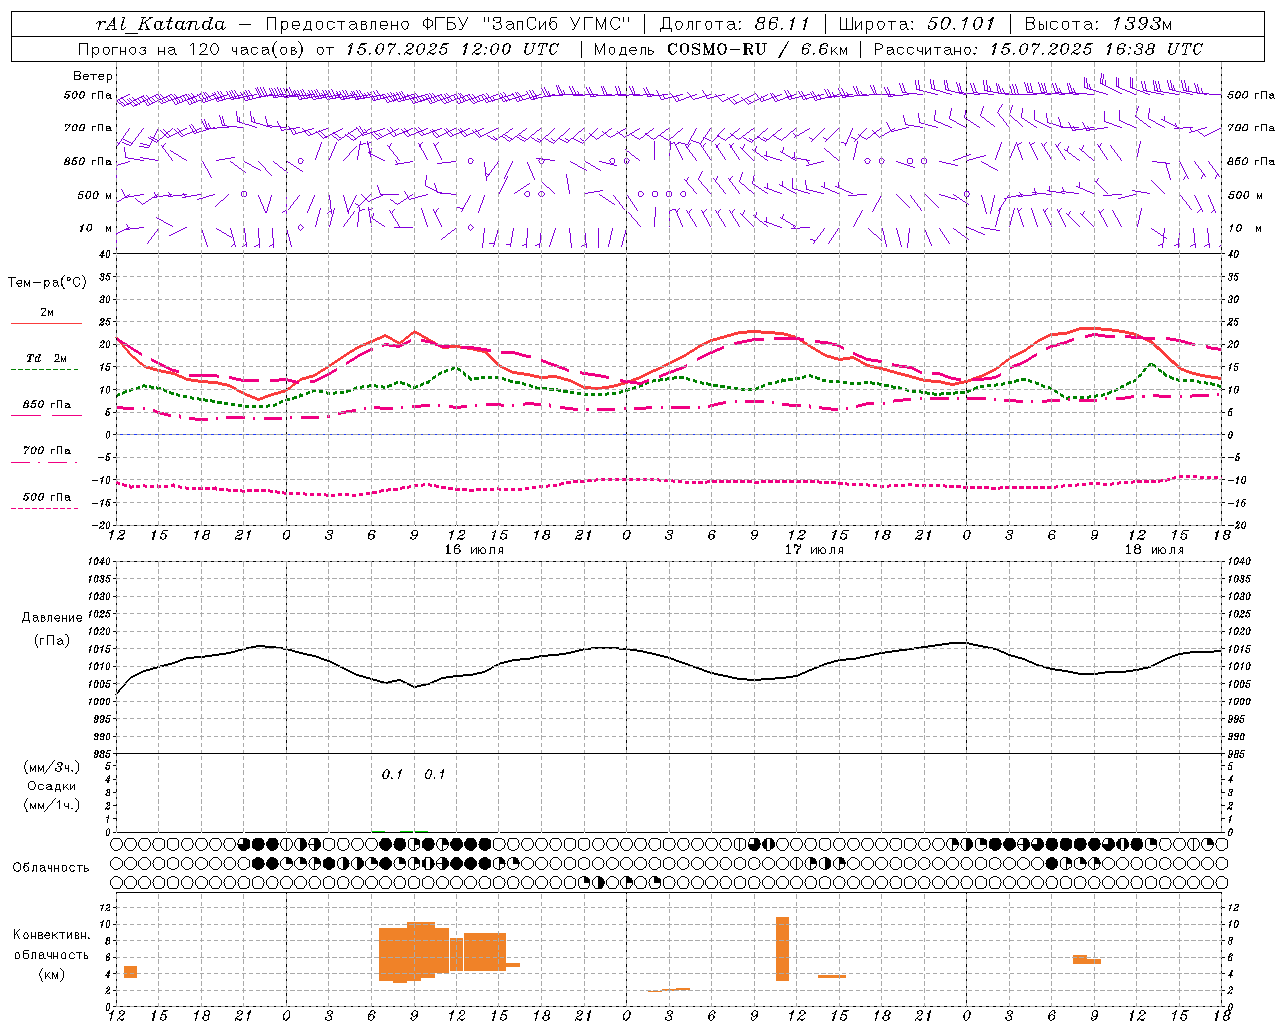The image size is (1280, 1024).
Task: Click the Давление panel label
Action: coord(52,617)
